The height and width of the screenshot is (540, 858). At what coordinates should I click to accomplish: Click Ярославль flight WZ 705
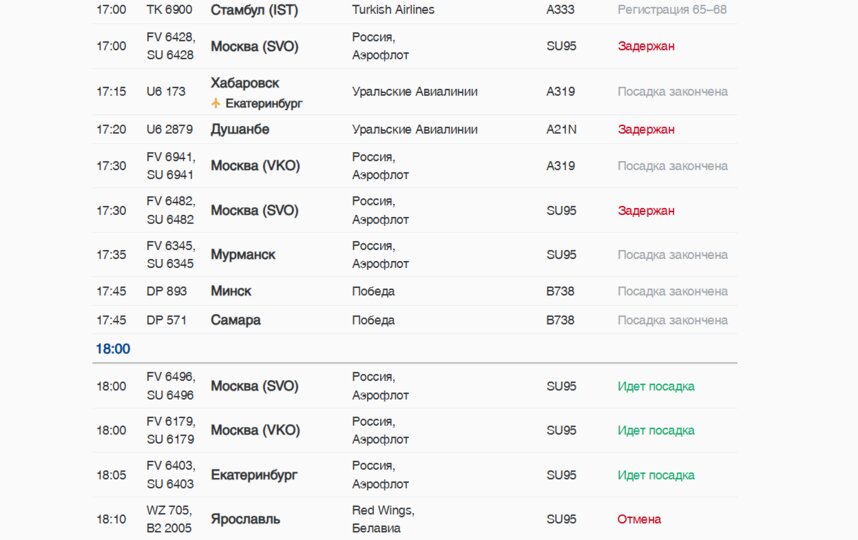415,519
